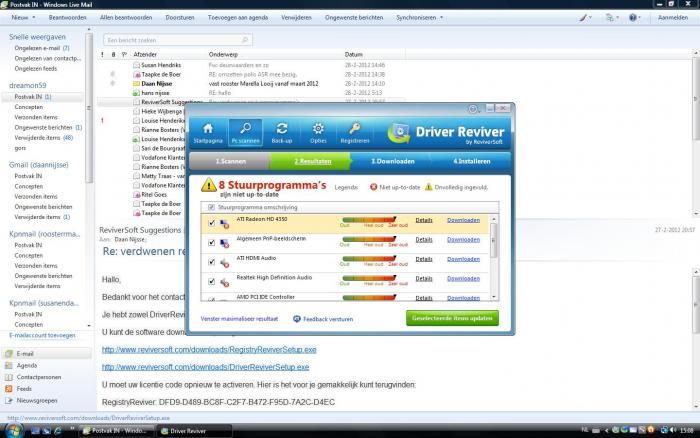Uncheck the Algemeen PnP-beeldscherm checkbox
This screenshot has width=700, height=438.
[x=212, y=242]
